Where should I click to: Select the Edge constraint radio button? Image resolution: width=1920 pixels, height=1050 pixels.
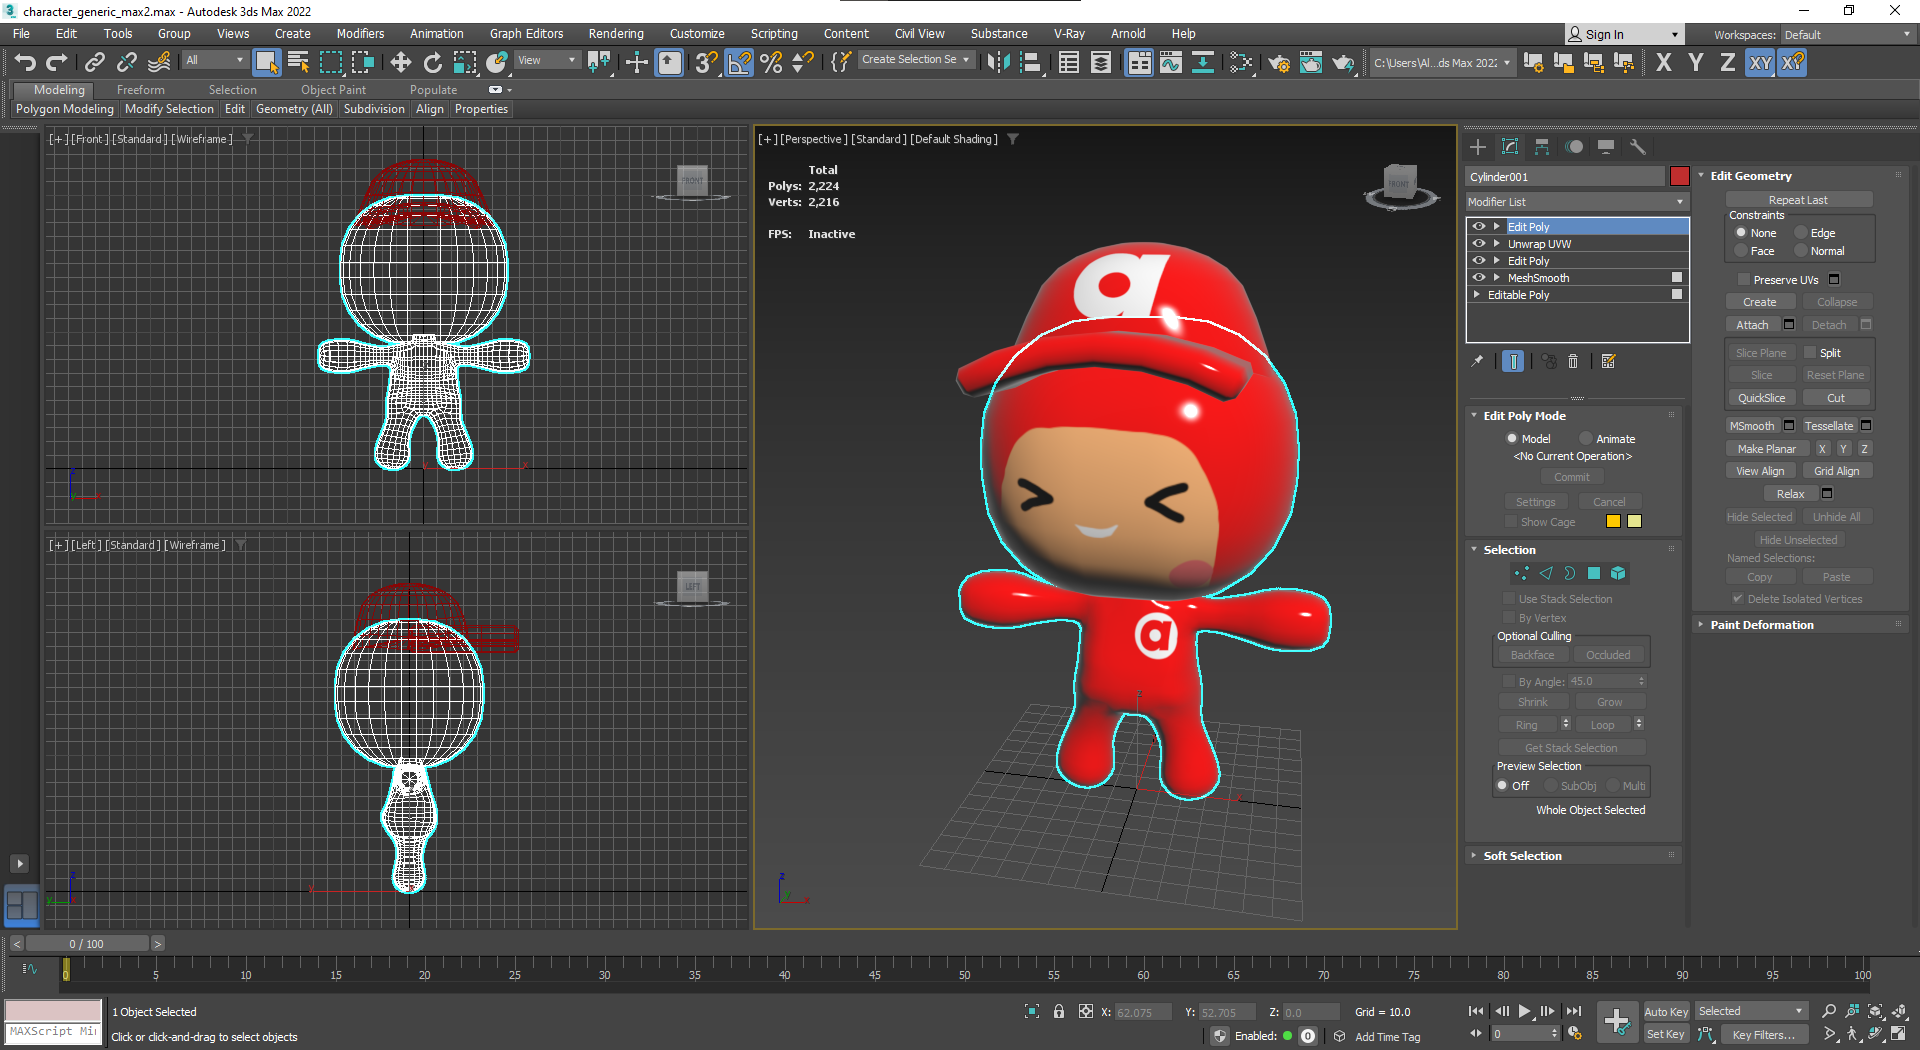coord(1802,233)
